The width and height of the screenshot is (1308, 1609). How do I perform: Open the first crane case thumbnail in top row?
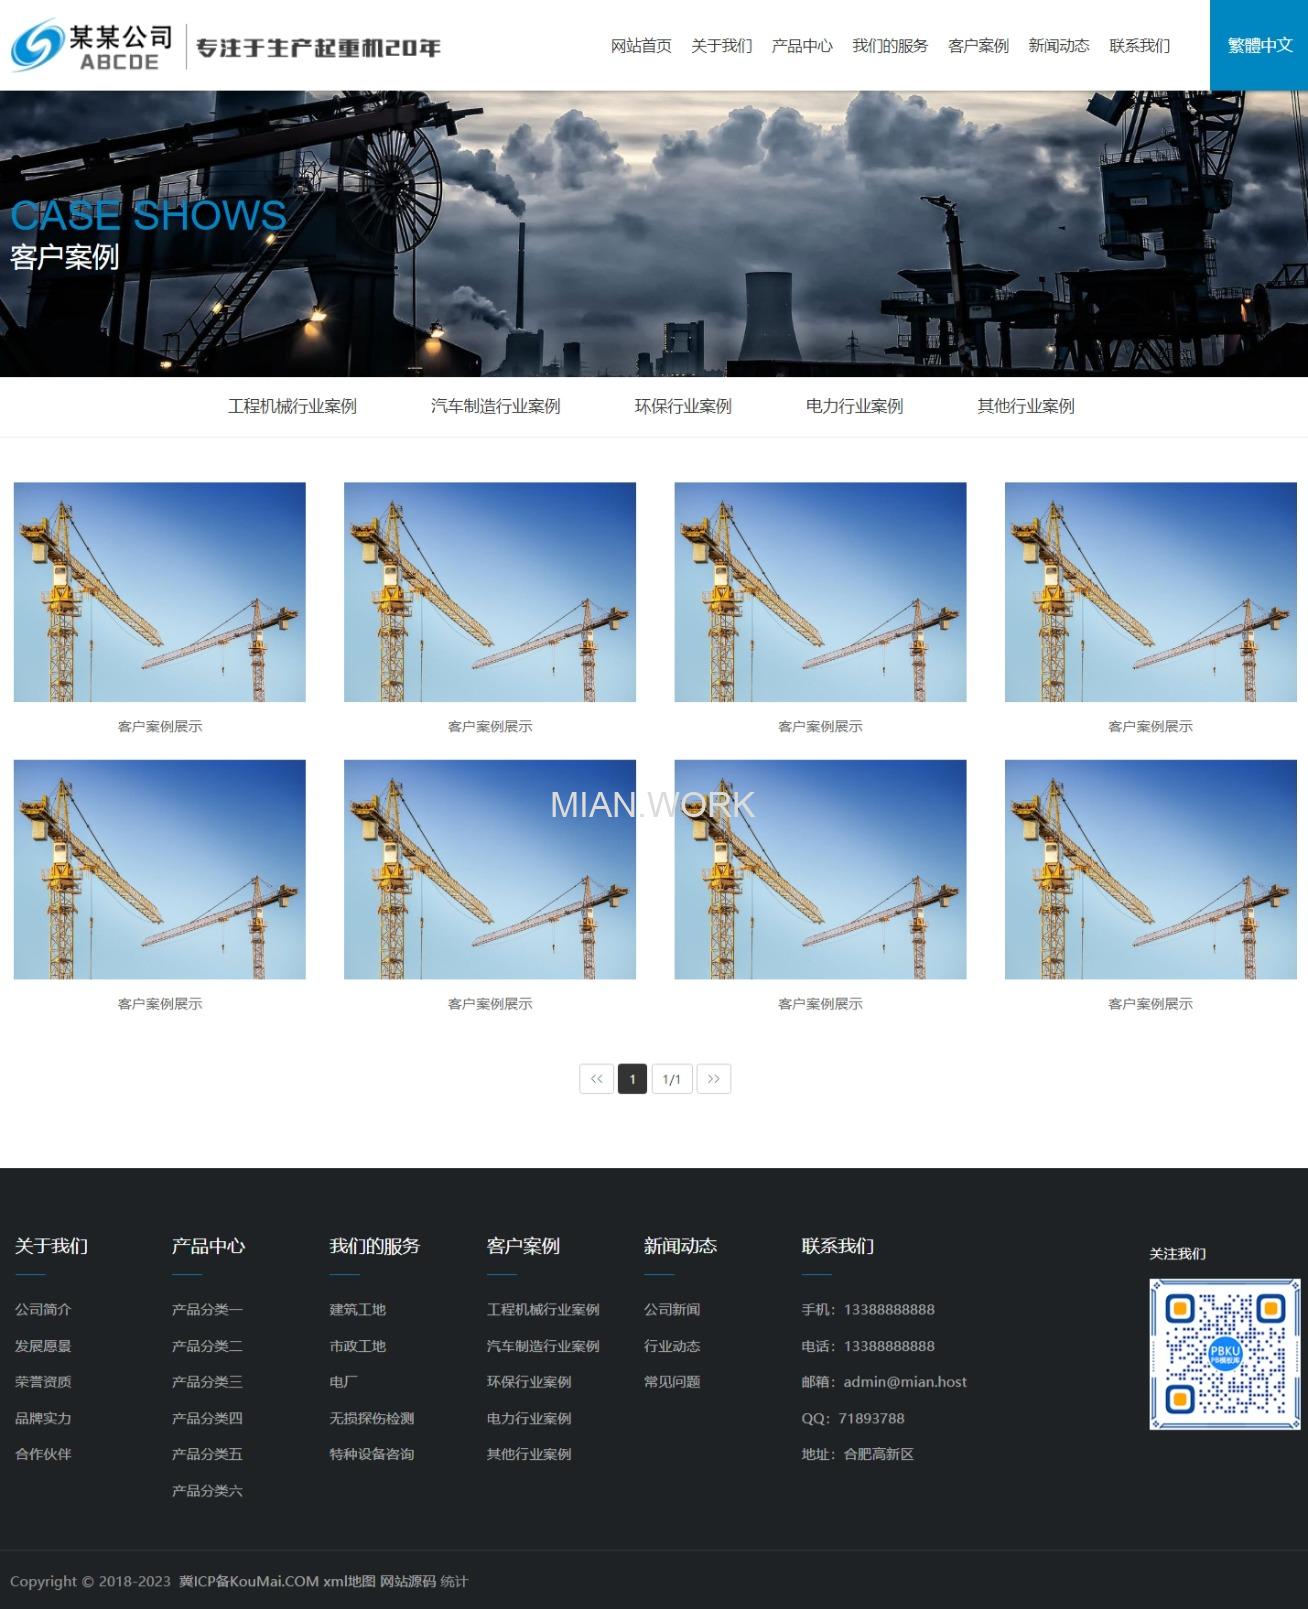(x=160, y=592)
